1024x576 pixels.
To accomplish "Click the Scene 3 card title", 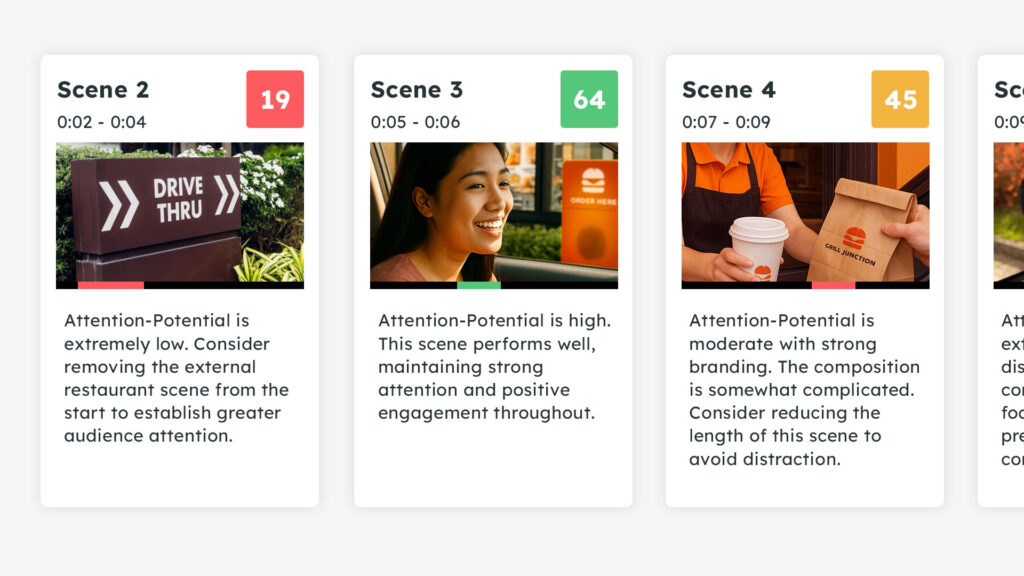I will pyautogui.click(x=416, y=90).
